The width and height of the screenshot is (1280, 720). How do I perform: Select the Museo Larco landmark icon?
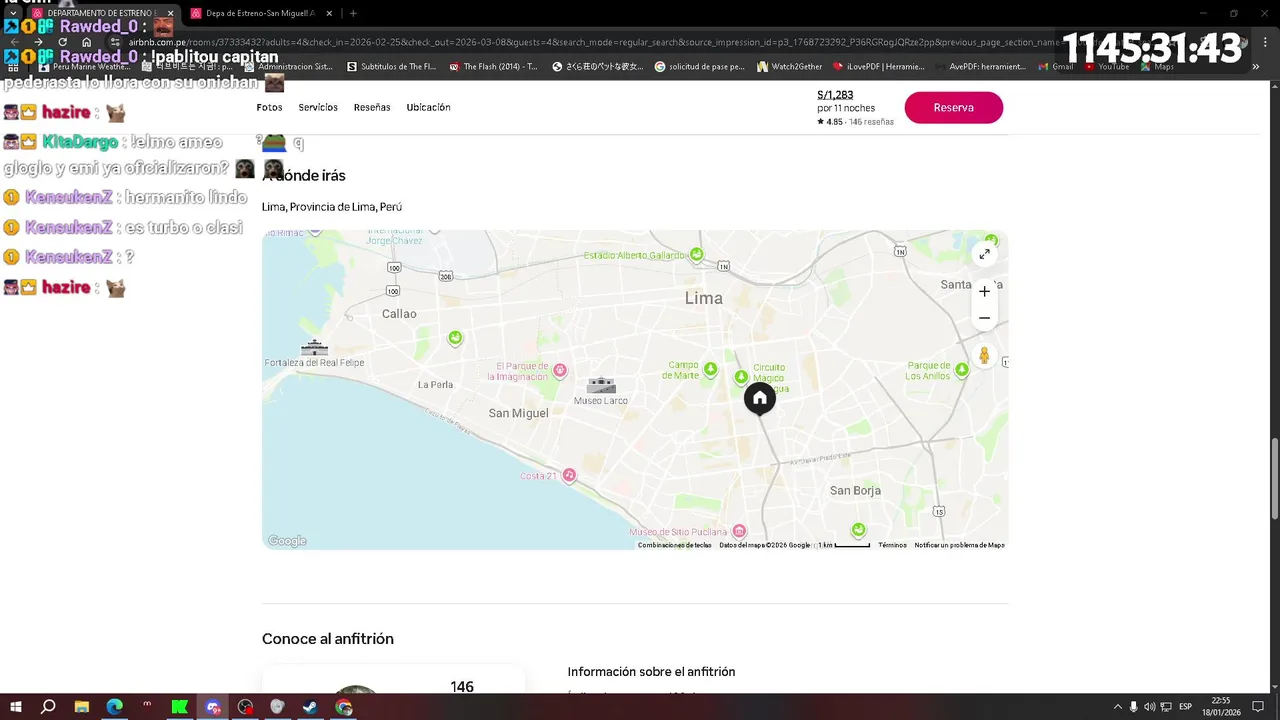click(x=601, y=385)
